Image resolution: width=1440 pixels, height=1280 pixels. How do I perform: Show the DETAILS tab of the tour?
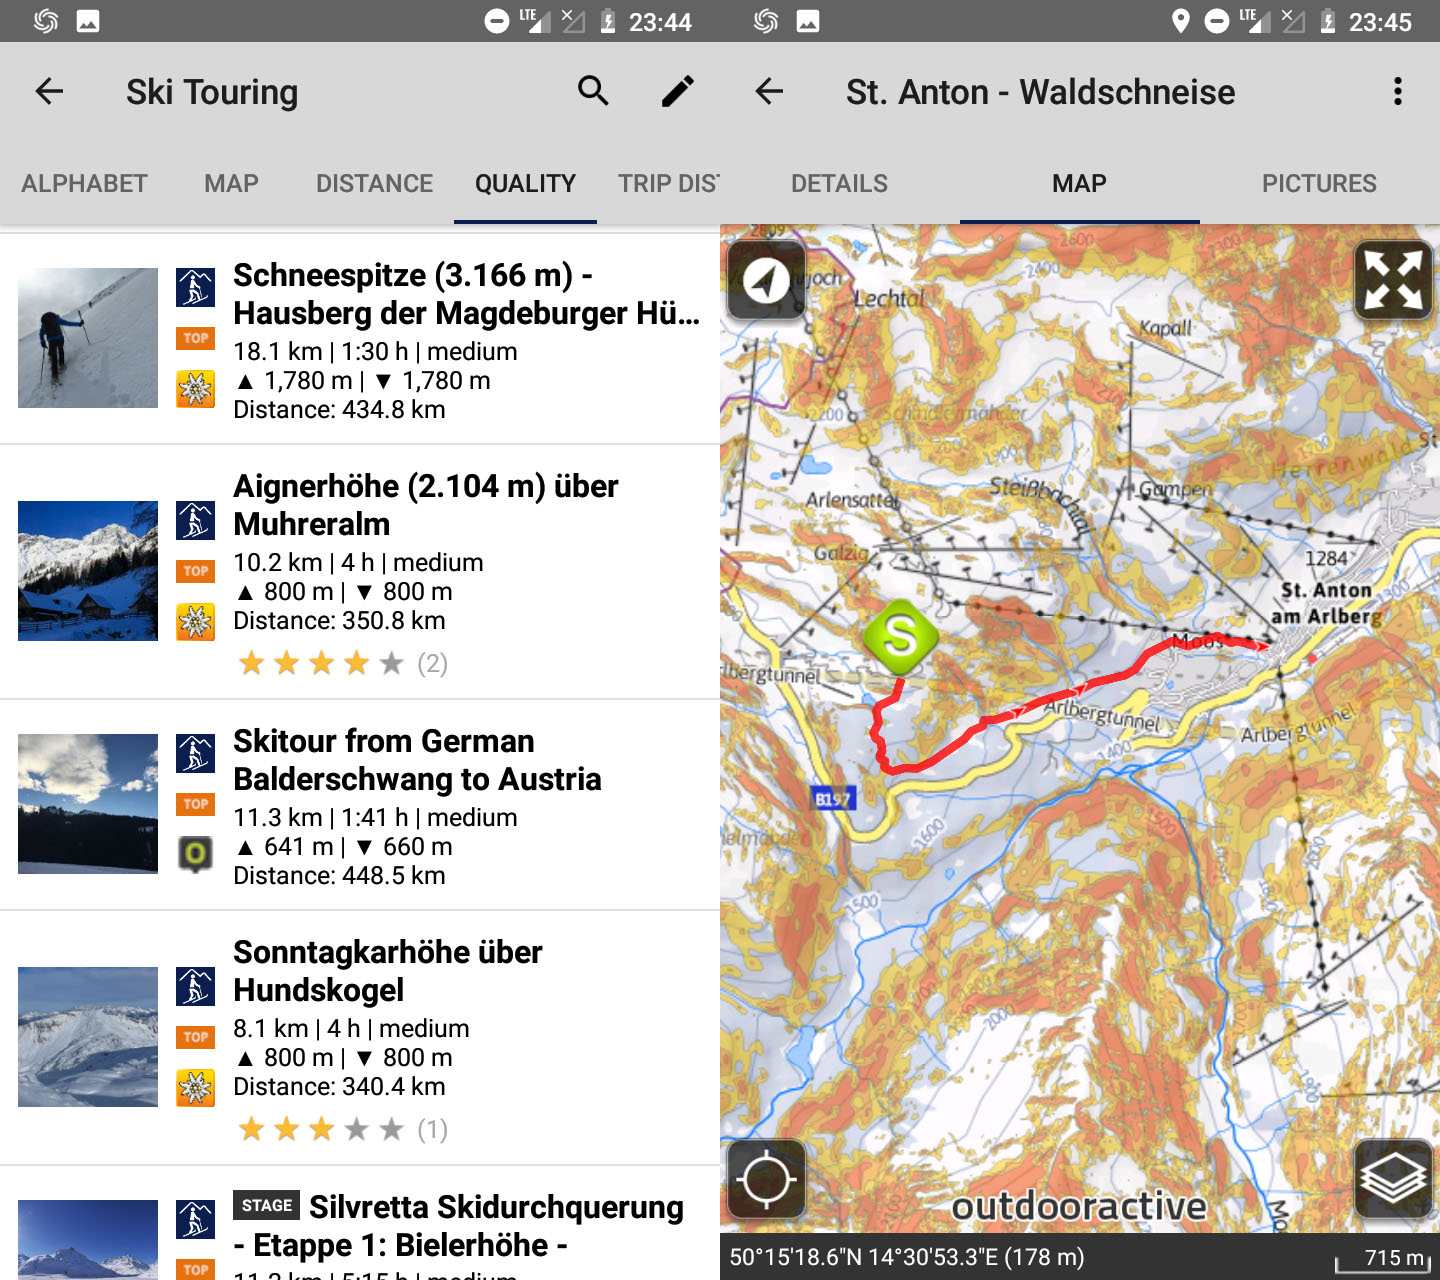(x=839, y=183)
